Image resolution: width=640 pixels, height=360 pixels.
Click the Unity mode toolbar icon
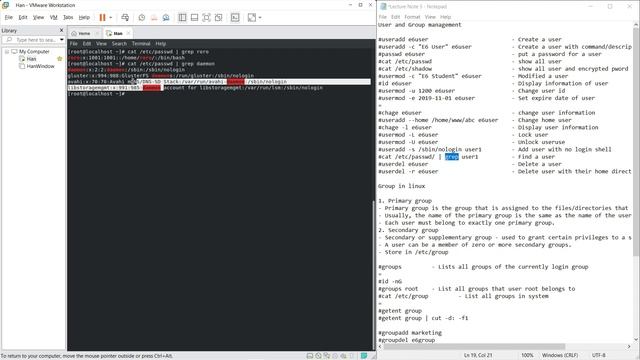click(x=218, y=18)
